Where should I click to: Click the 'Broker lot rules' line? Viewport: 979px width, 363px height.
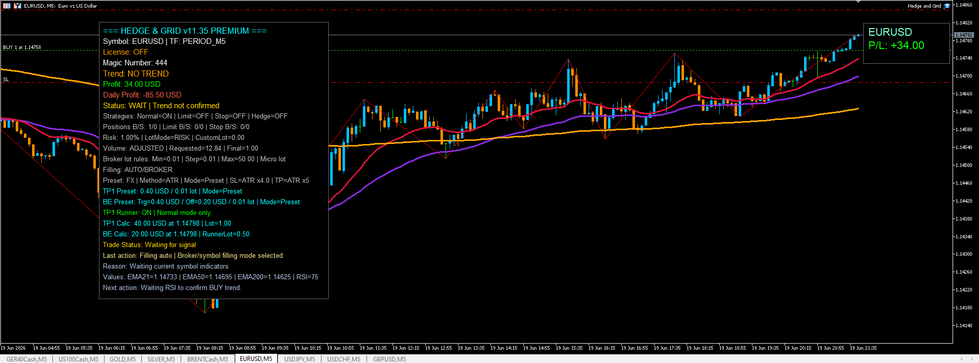(194, 159)
